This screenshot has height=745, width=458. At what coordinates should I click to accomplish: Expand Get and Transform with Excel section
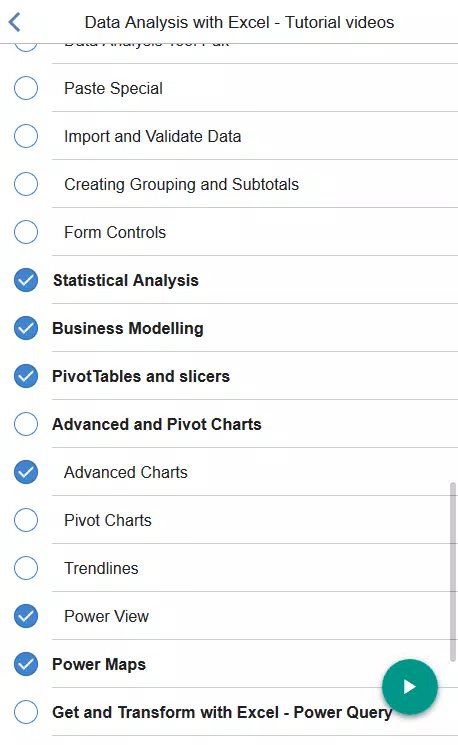pos(222,712)
